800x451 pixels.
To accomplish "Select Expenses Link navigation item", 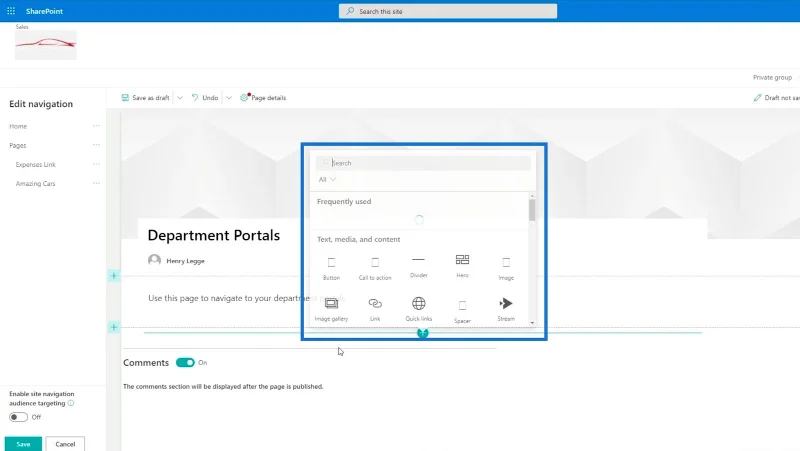I will coord(36,164).
